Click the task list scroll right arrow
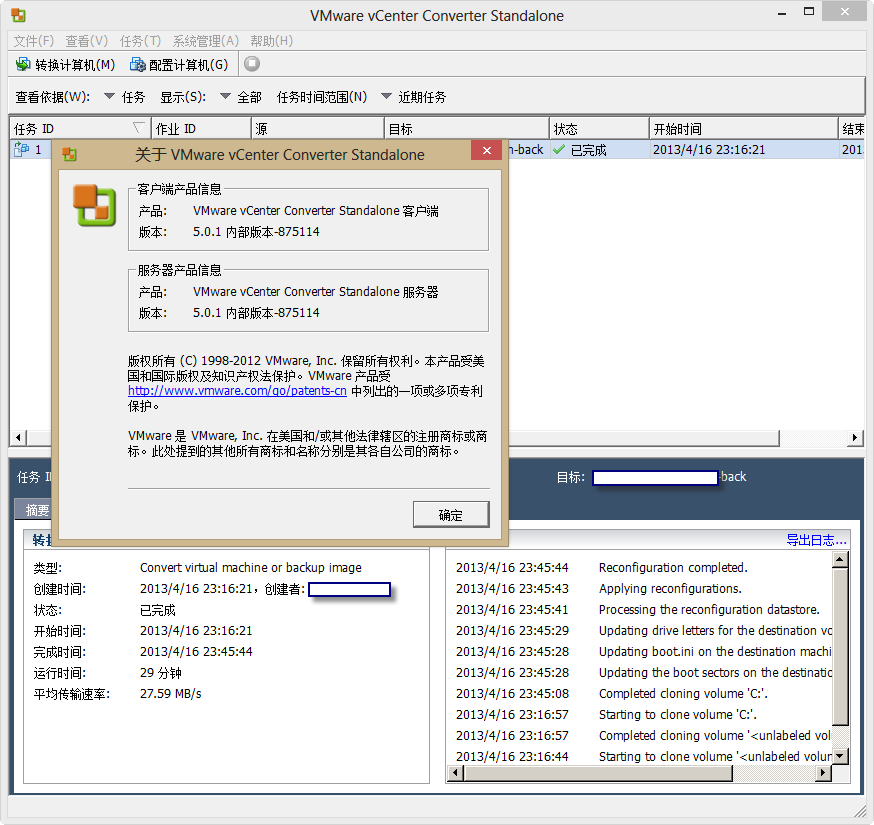This screenshot has width=874, height=825. 854,438
